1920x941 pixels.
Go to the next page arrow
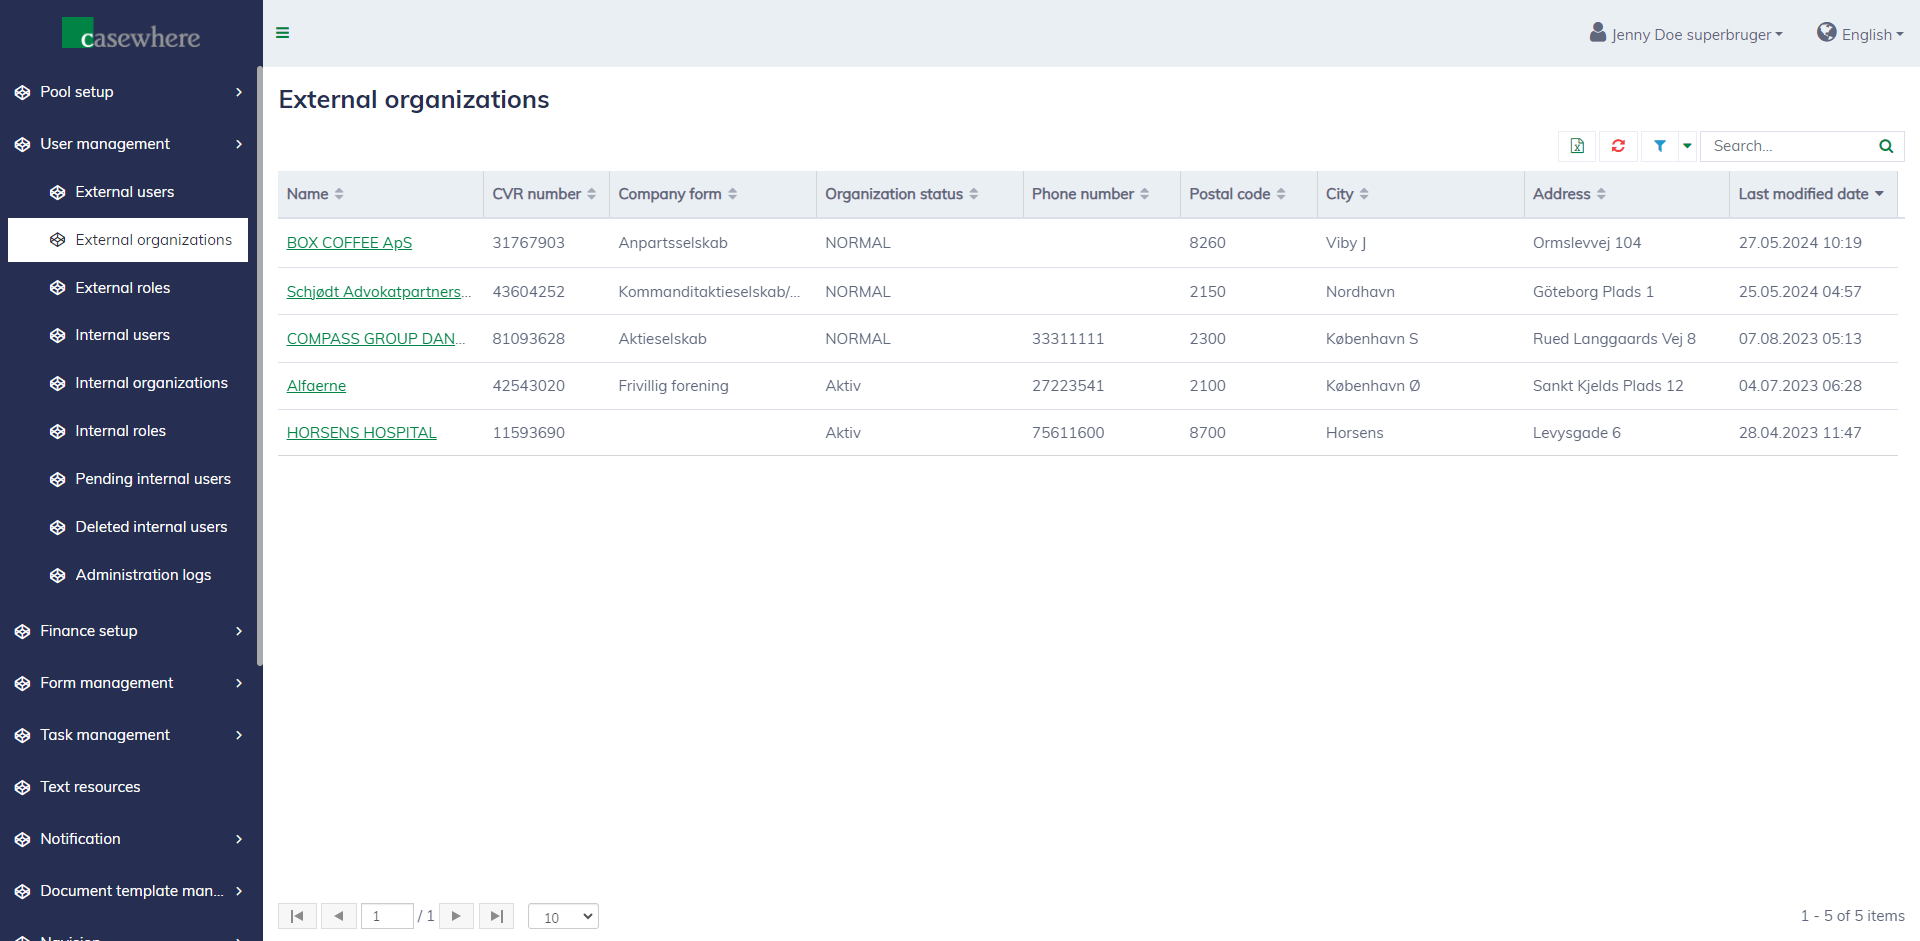coord(456,916)
